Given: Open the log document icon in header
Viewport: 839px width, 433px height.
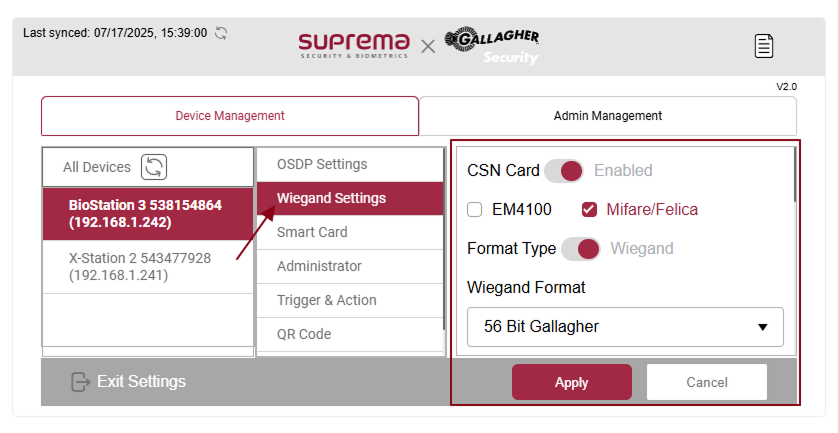Looking at the screenshot, I should (764, 45).
